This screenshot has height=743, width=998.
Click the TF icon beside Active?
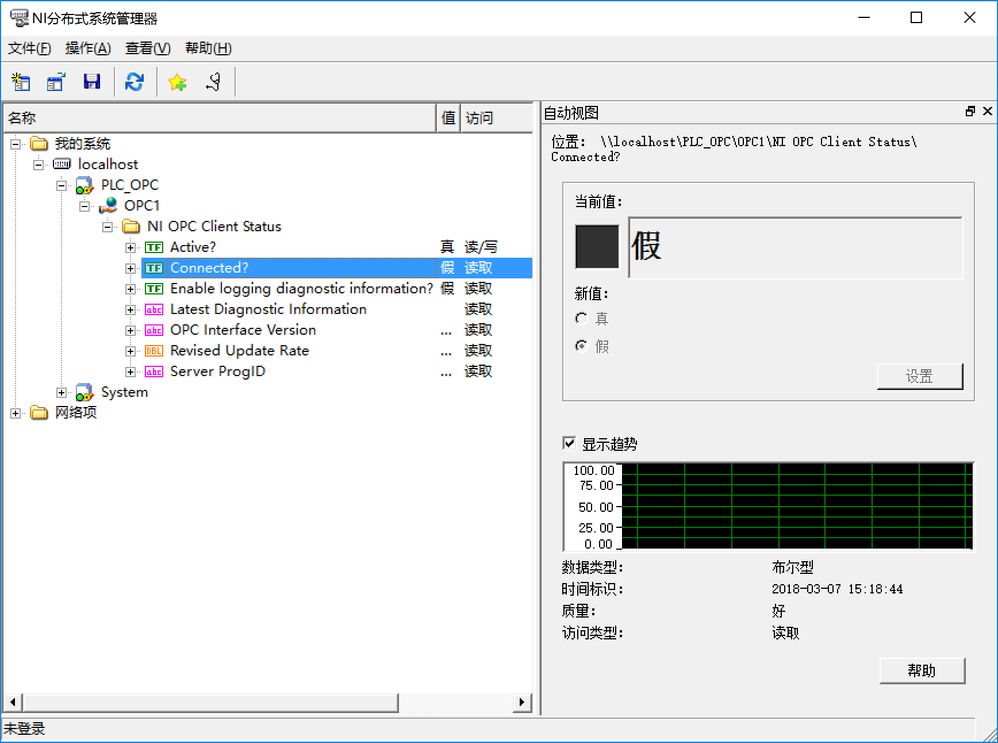pyautogui.click(x=154, y=247)
